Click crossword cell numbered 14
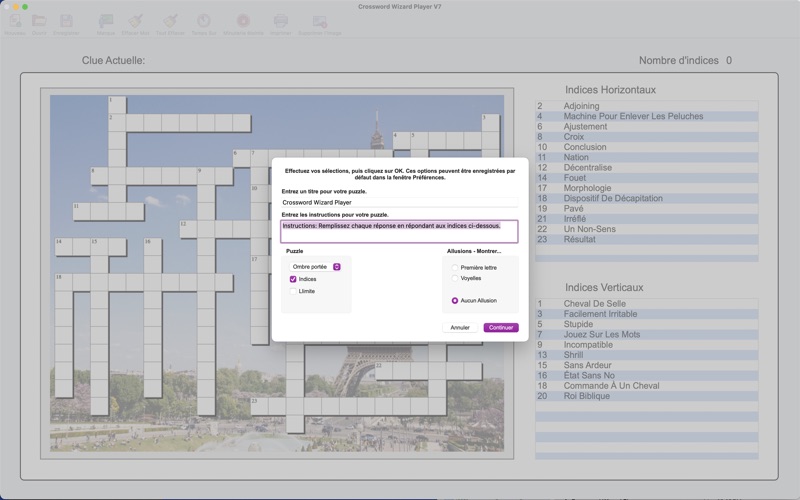Screen dimensions: 800x500 point(64,247)
